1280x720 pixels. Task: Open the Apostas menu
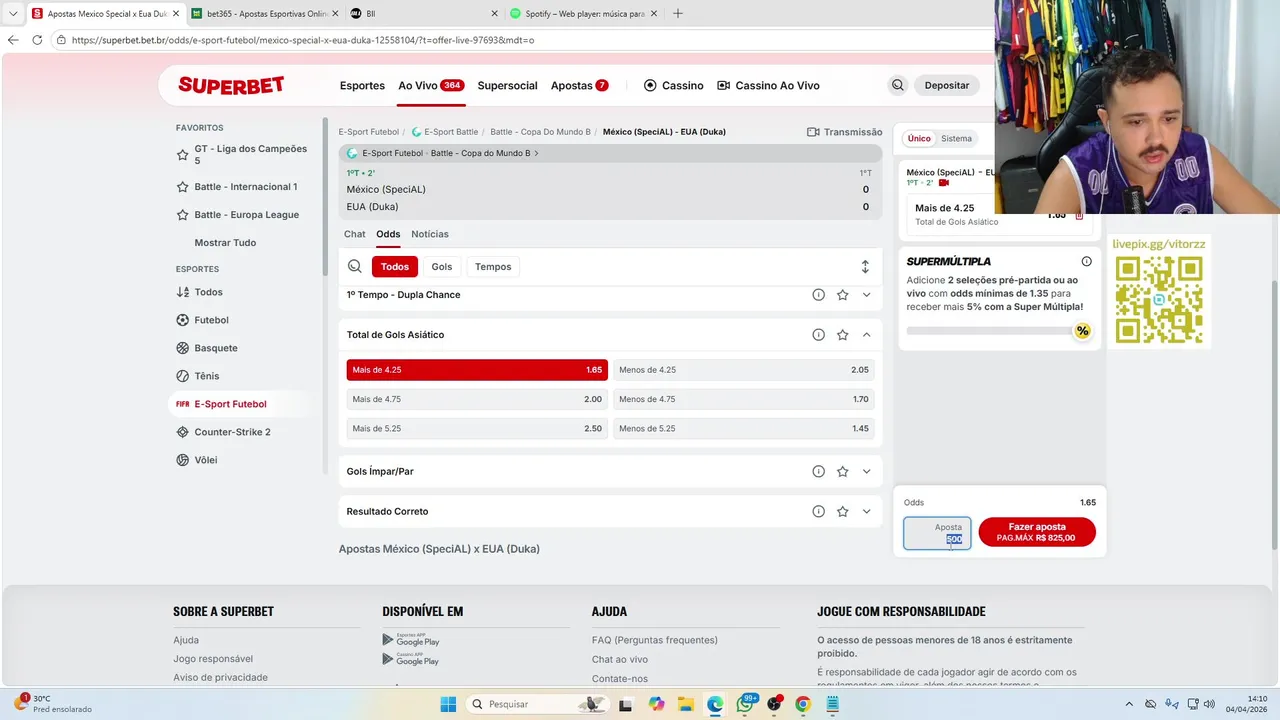[x=579, y=85]
